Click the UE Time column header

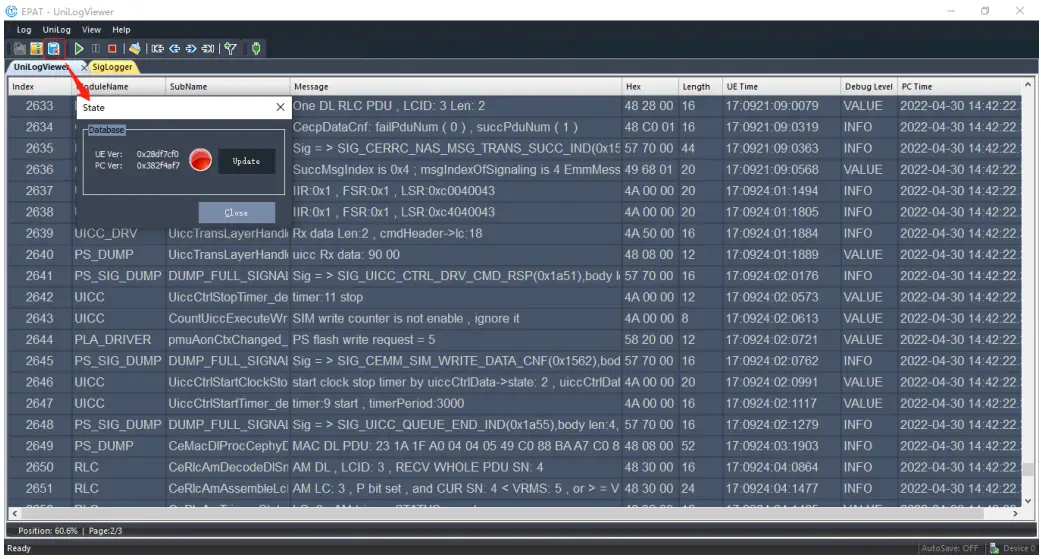pos(781,86)
